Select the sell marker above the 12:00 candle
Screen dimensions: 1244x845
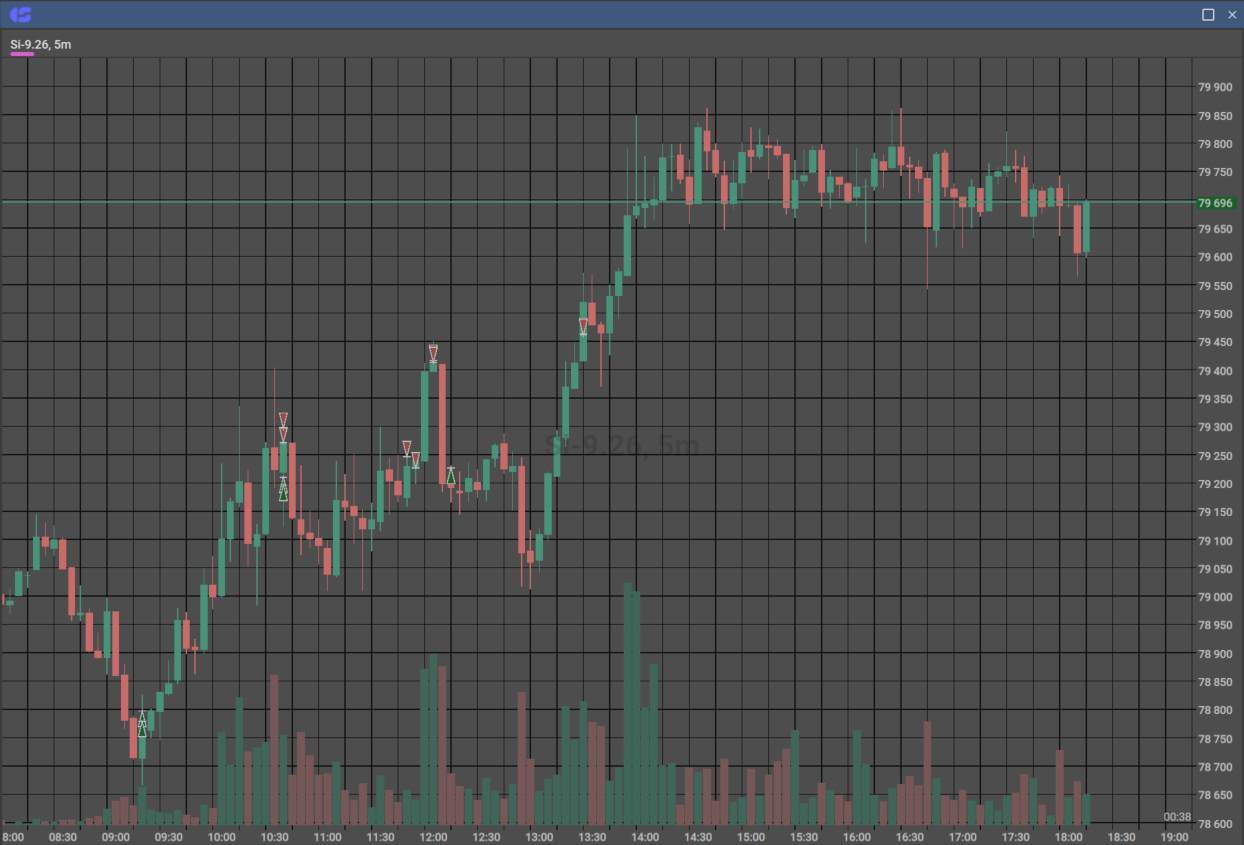coord(433,352)
